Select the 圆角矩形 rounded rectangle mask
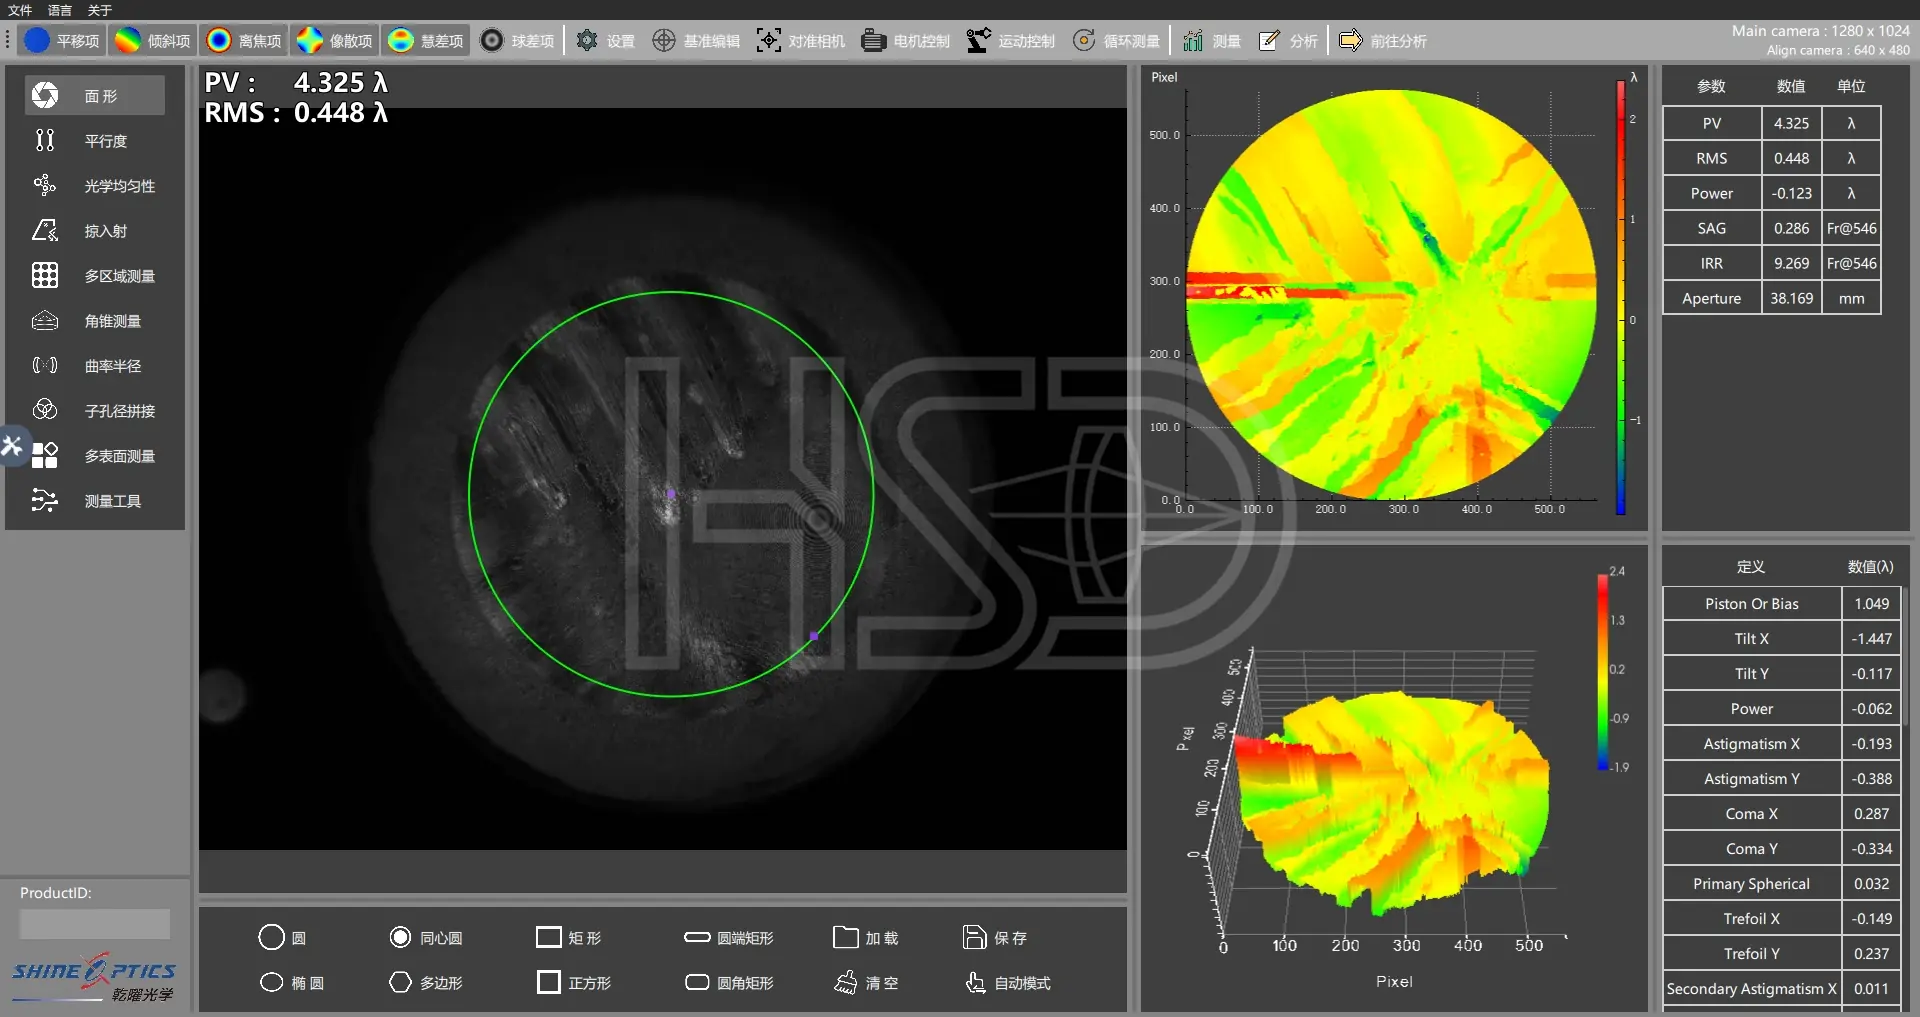 point(729,983)
